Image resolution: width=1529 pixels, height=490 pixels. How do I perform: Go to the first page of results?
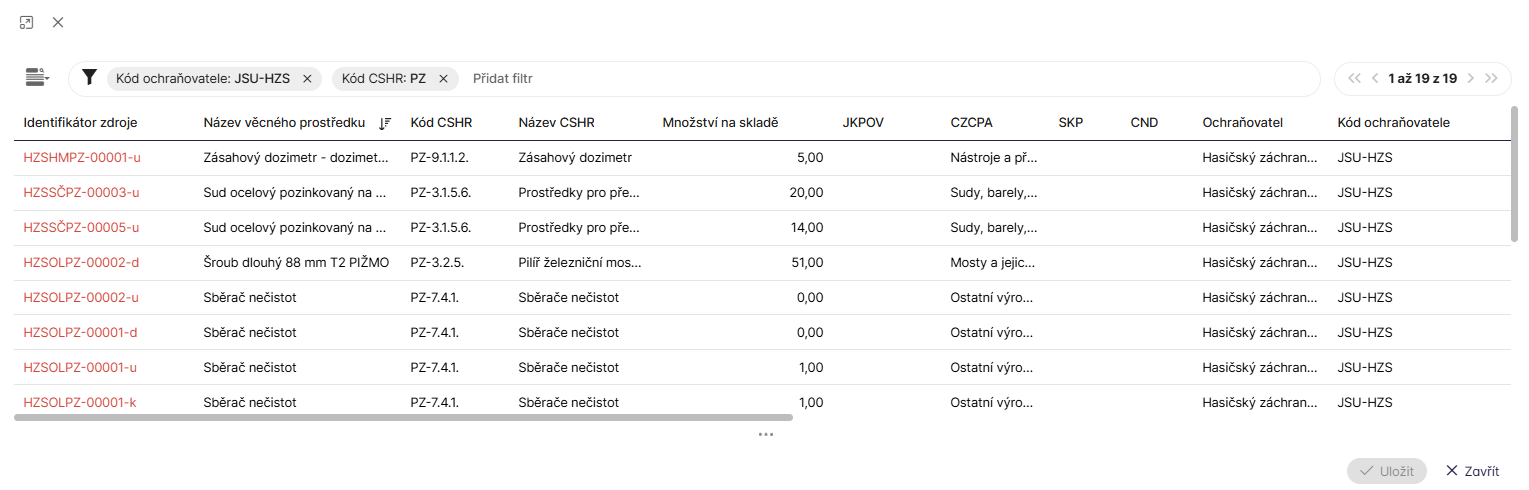tap(1355, 78)
